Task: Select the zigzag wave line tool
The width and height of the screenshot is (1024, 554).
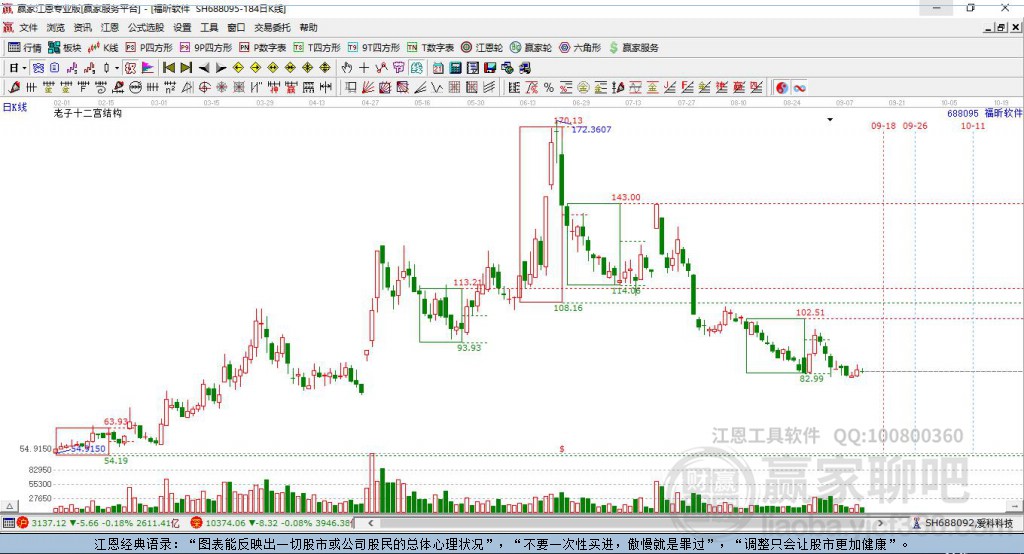Action: point(437,87)
